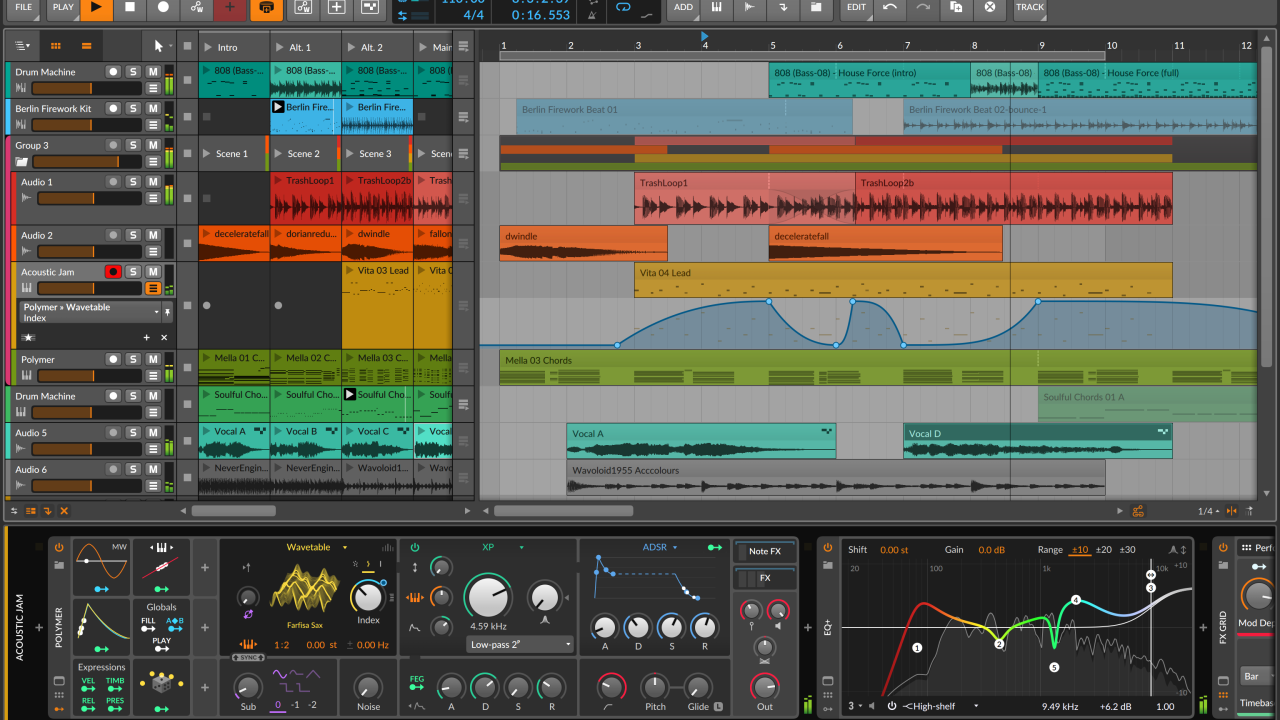Solo the Drum Machine track
Viewport: 1280px width, 720px height.
[133, 71]
